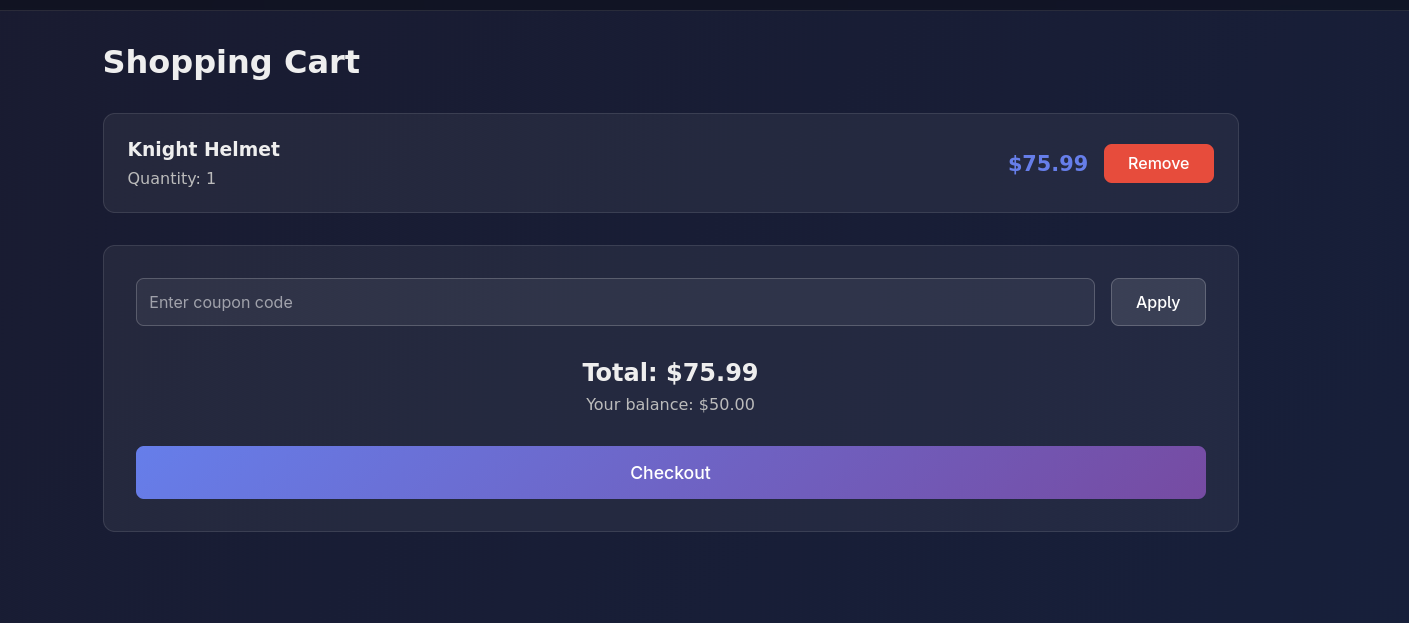This screenshot has height=623, width=1409.
Task: Click the Knight Helmet $75.99 price
Action: point(1047,164)
